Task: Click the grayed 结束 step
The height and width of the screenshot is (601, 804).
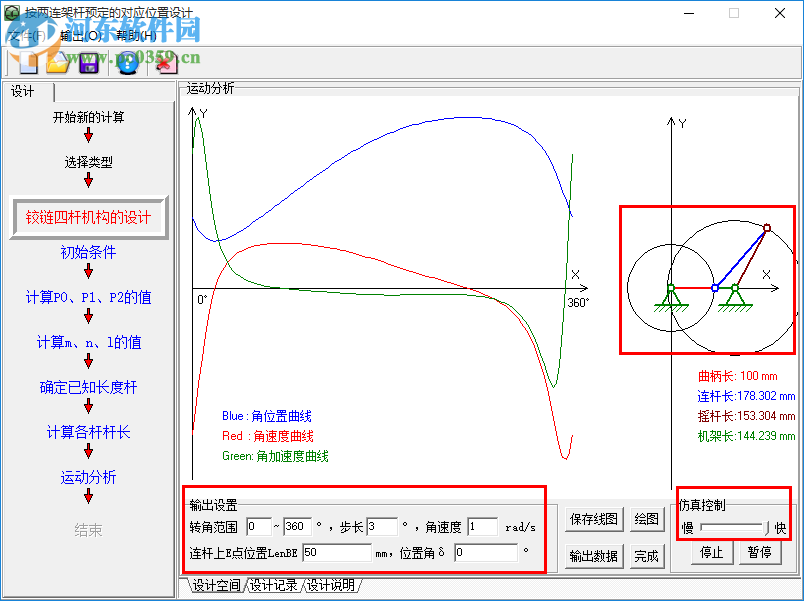Action: [x=89, y=530]
